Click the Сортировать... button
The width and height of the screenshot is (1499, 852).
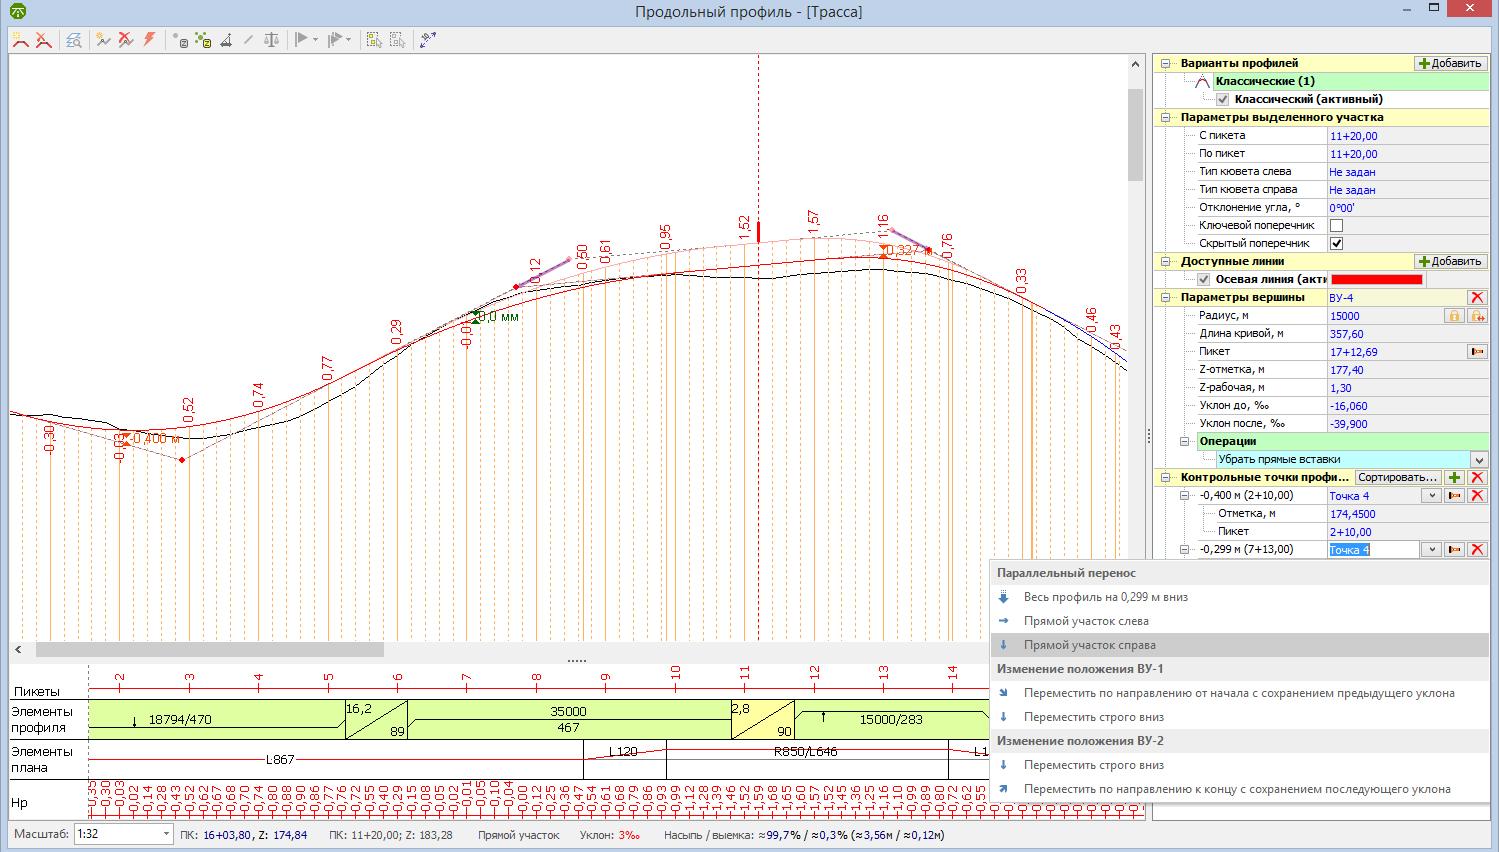pyautogui.click(x=1397, y=478)
